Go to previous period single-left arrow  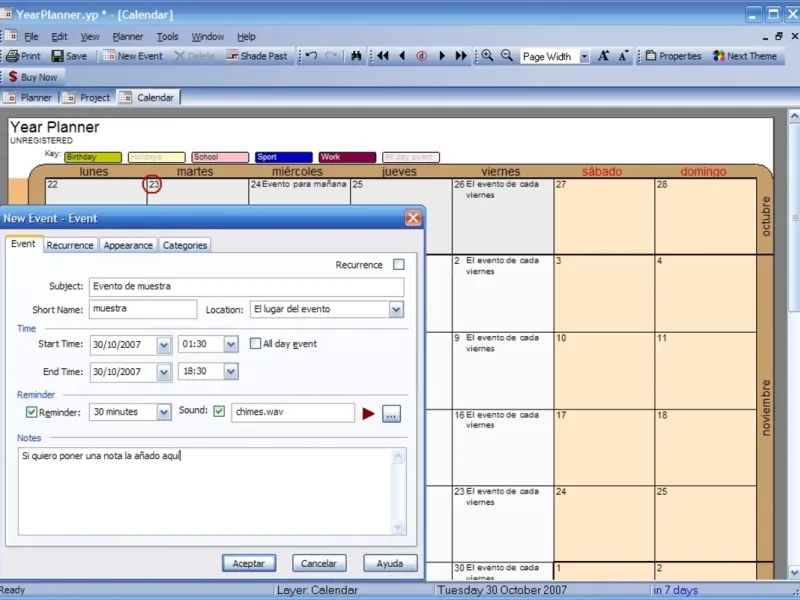[402, 56]
